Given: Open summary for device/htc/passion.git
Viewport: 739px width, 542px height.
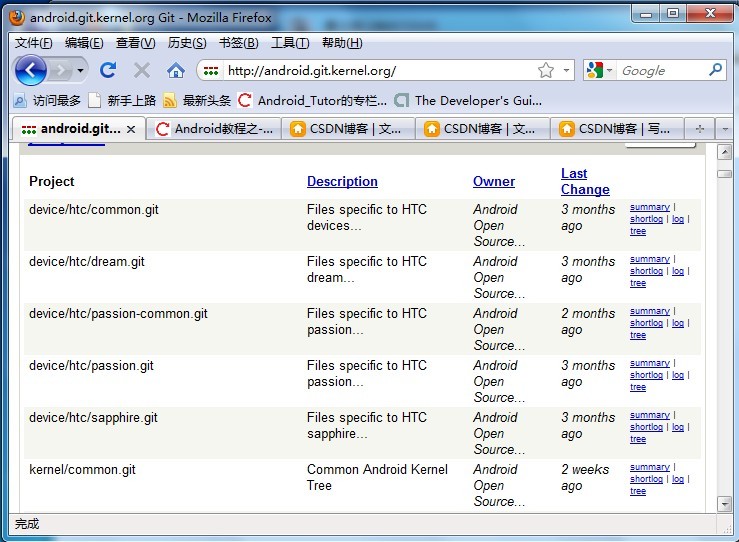Looking at the screenshot, I should pyautogui.click(x=650, y=363).
